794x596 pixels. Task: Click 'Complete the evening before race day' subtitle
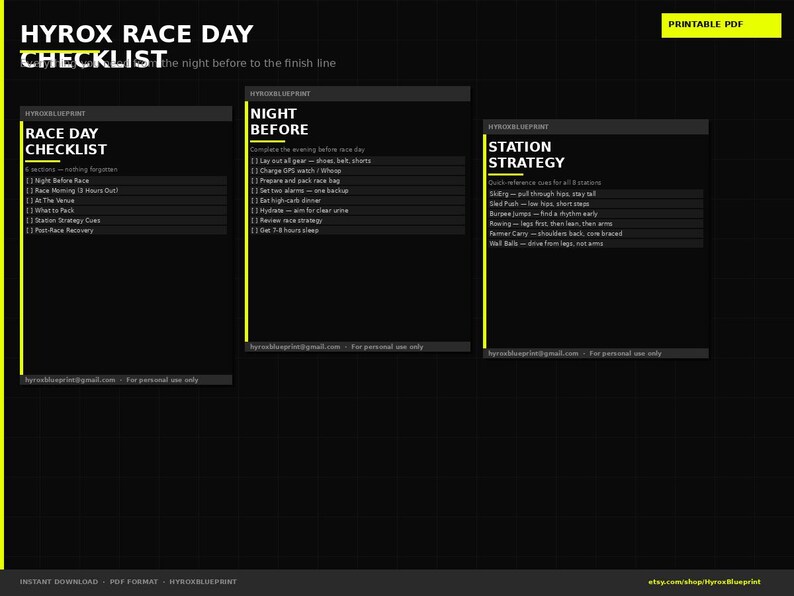pos(307,150)
